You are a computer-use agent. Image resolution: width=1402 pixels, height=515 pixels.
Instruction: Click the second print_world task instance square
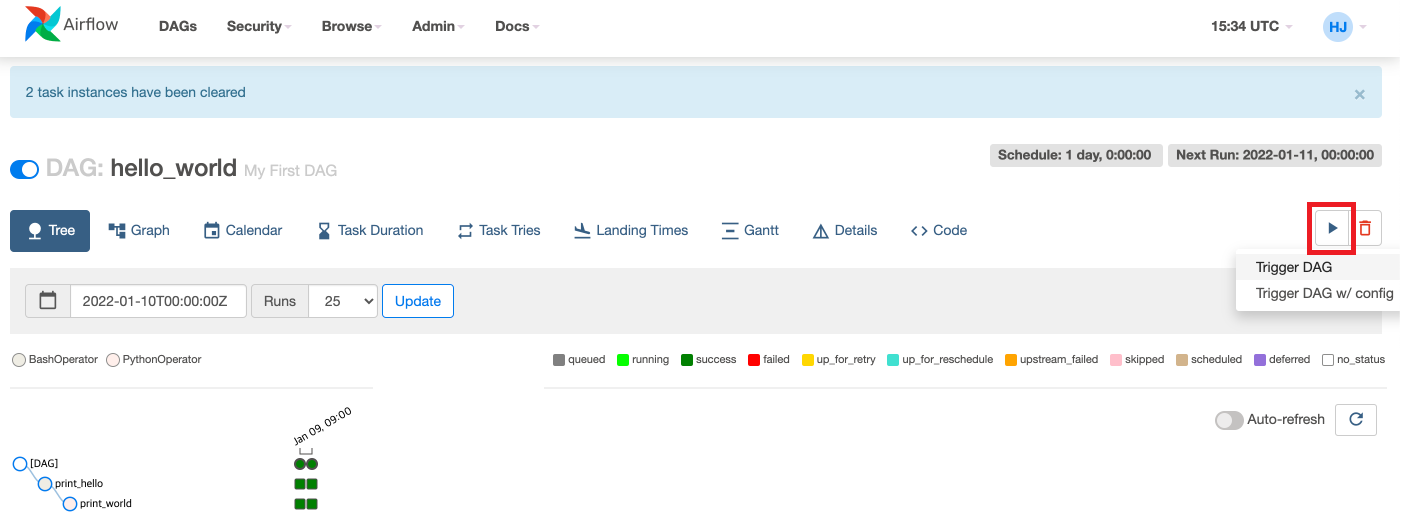312,504
